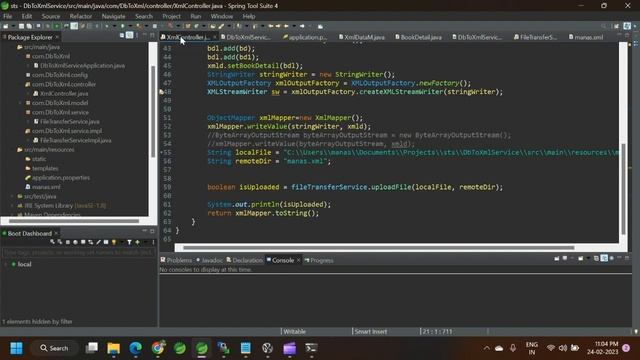Open Package Explorer view menu (three dots)

pos(137,36)
